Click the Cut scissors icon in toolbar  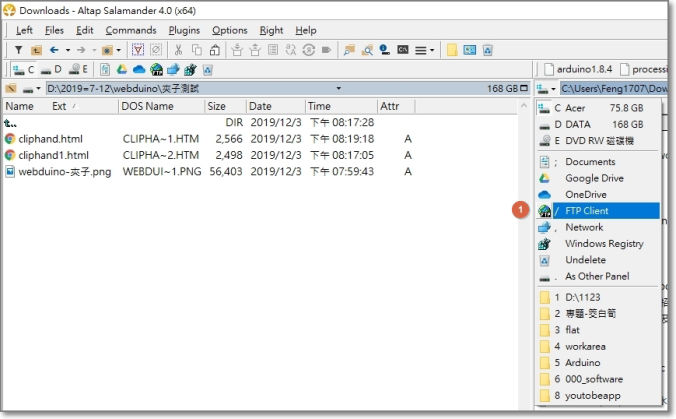coord(178,49)
